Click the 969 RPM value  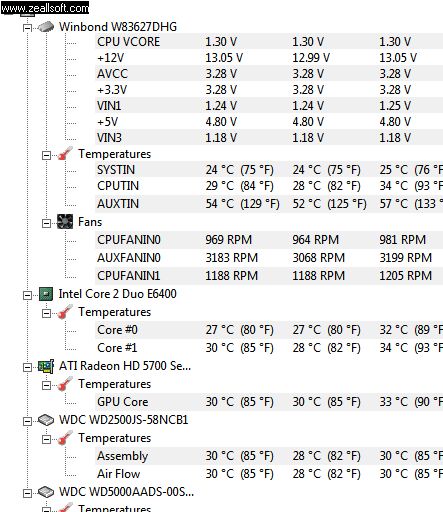click(229, 240)
